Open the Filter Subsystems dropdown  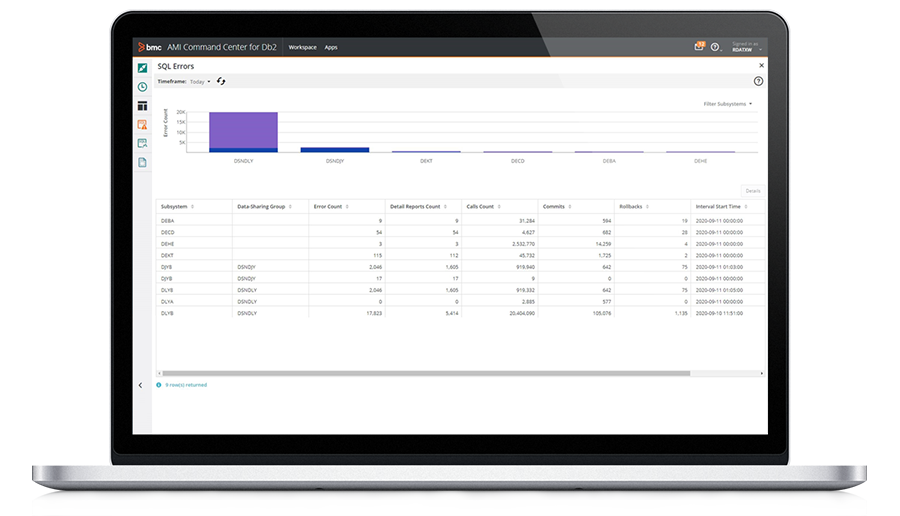(727, 104)
